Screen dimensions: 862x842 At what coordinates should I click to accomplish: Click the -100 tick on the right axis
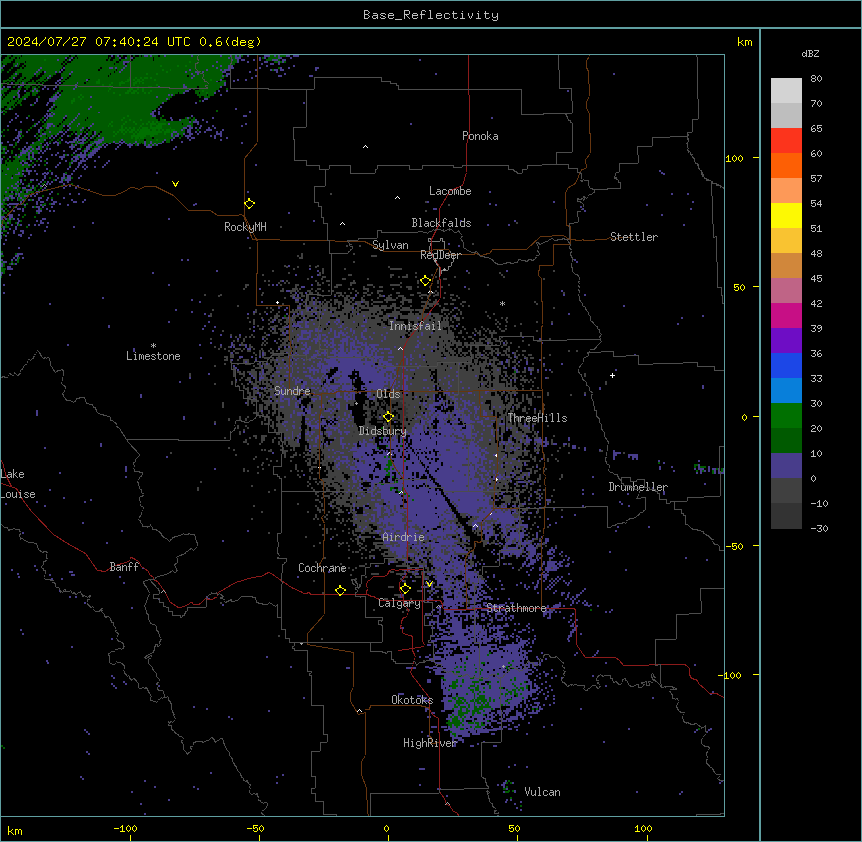point(731,675)
